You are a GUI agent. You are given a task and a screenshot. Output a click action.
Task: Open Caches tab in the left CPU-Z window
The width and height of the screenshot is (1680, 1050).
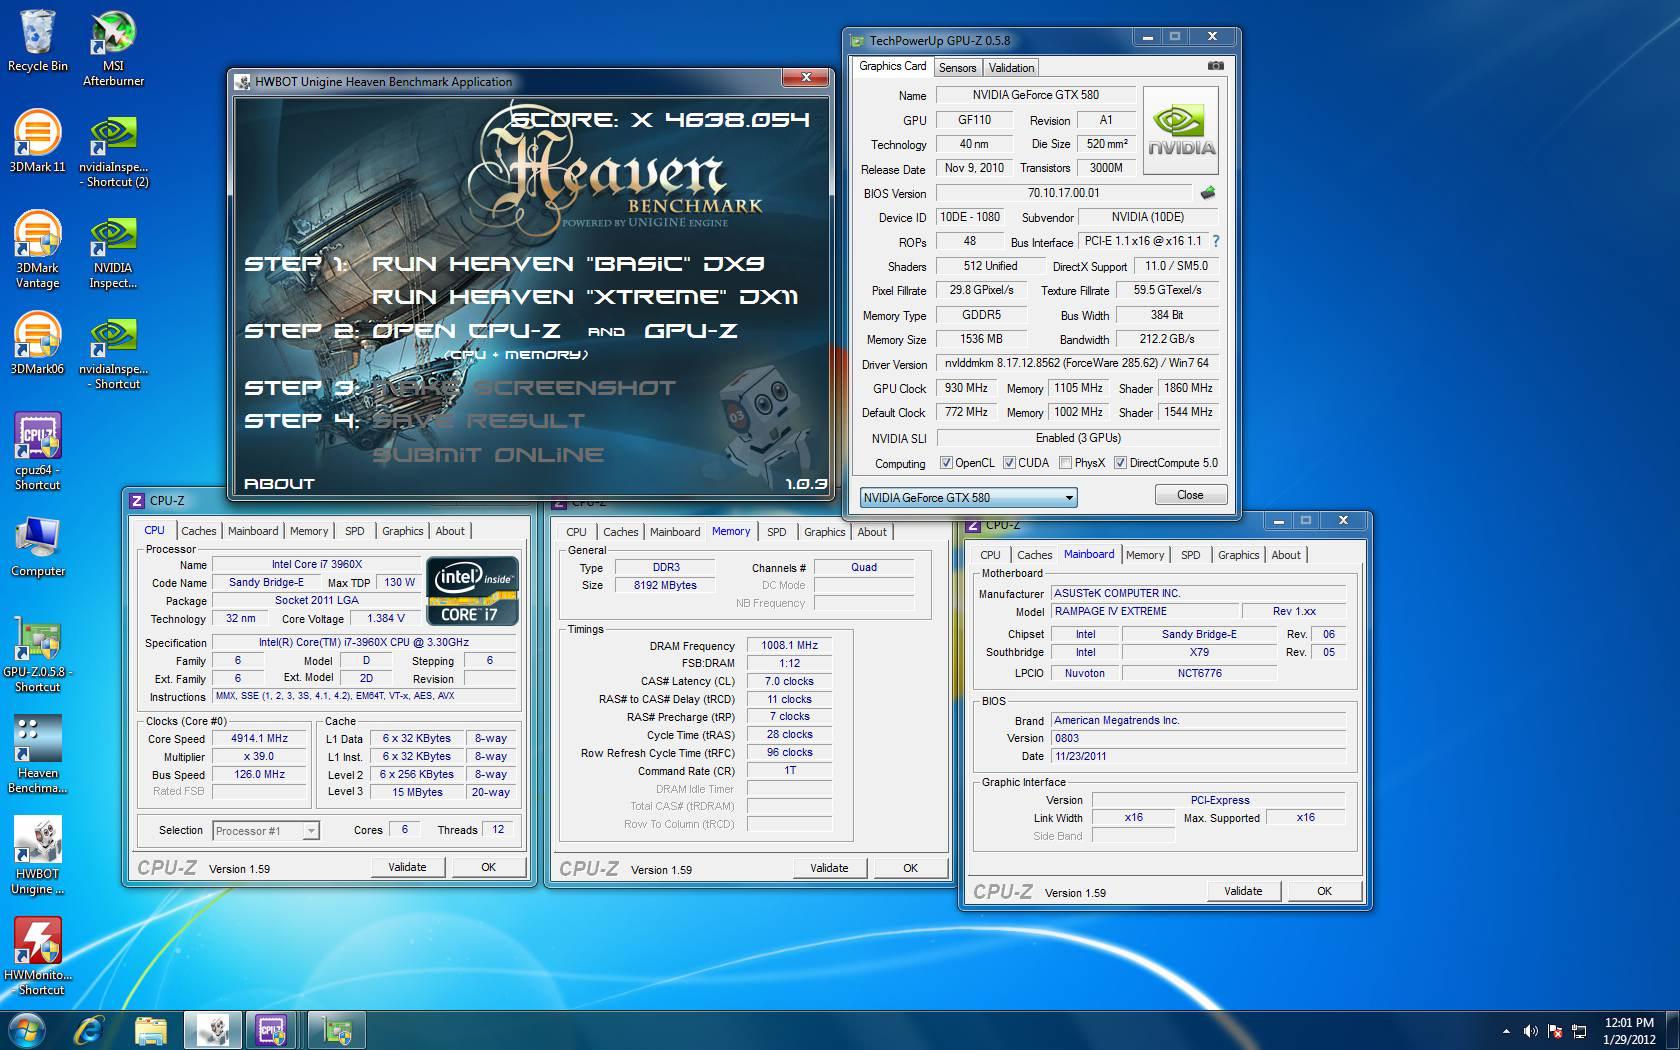(198, 531)
